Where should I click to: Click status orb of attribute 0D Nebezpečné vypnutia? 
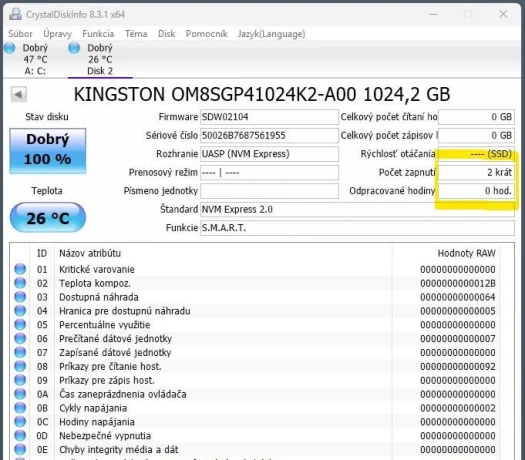[20, 436]
